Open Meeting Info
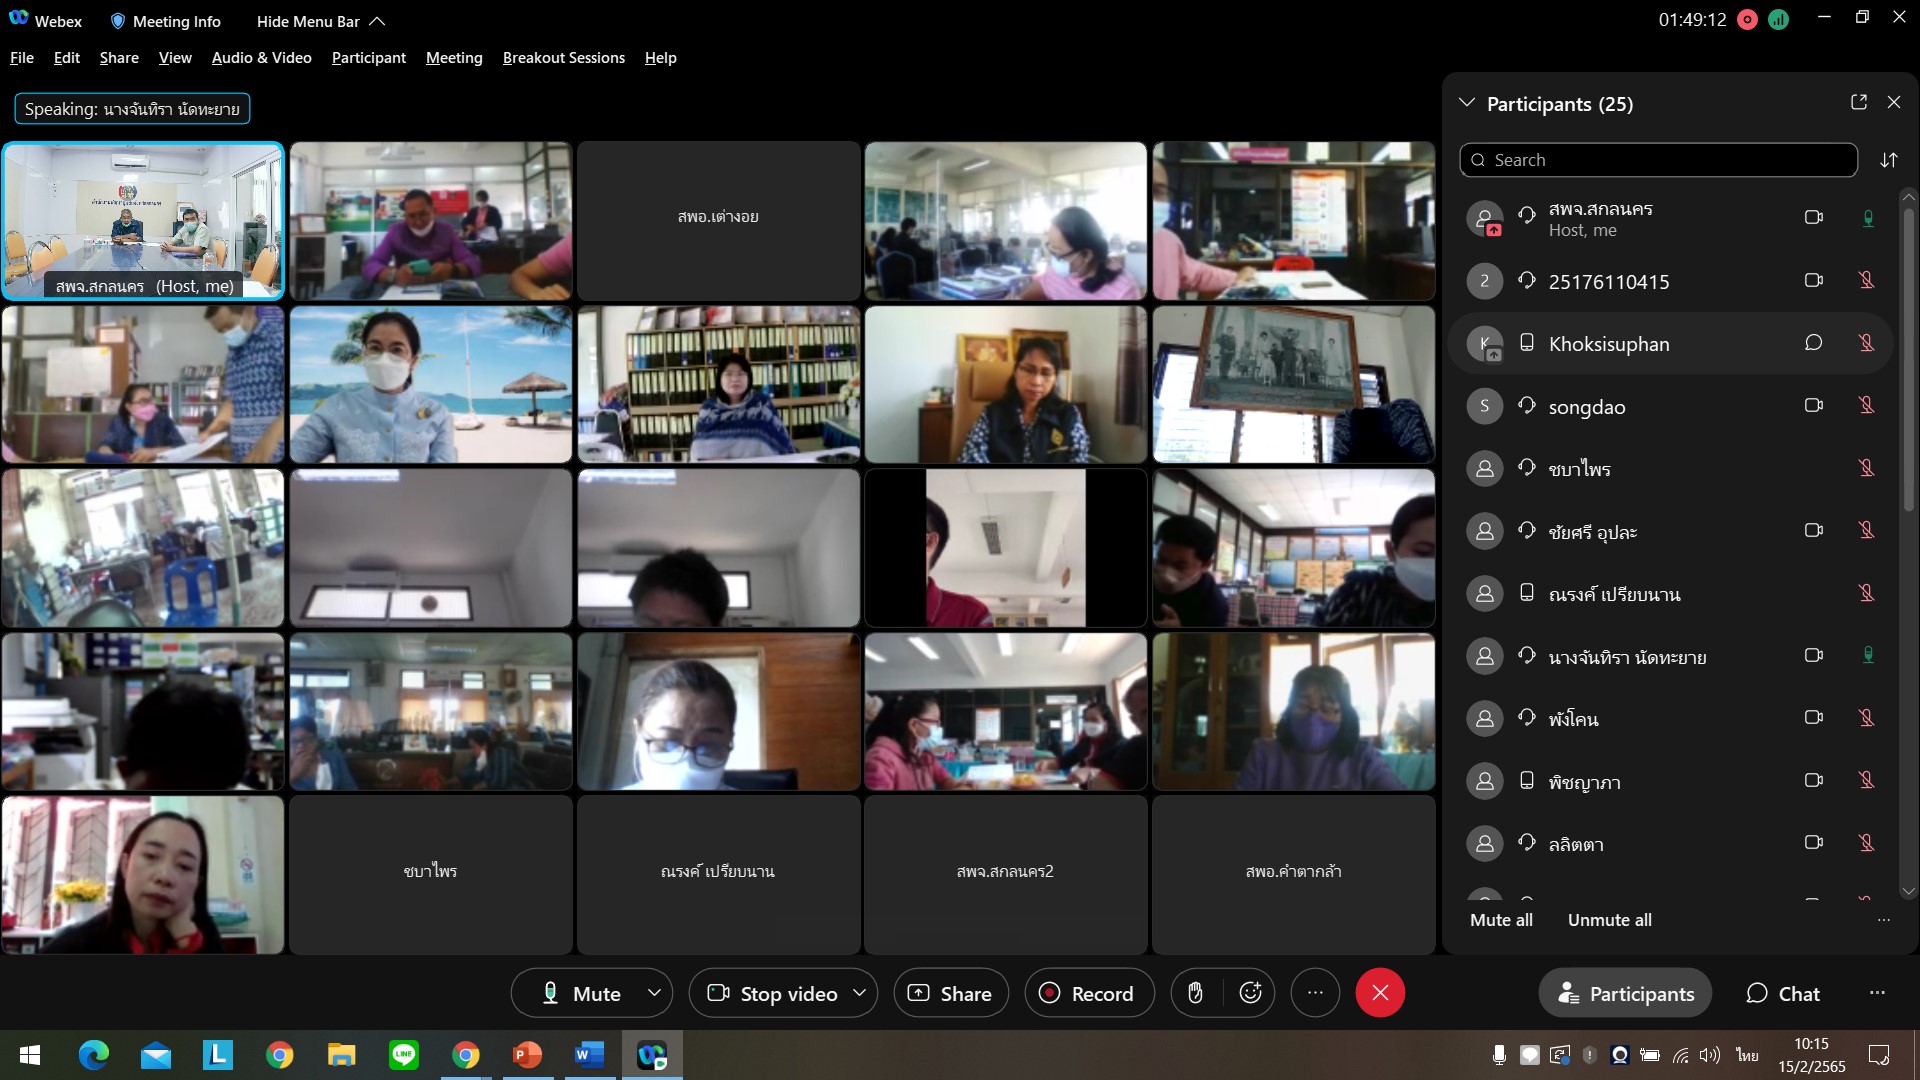Viewport: 1920px width, 1080px height. (165, 21)
